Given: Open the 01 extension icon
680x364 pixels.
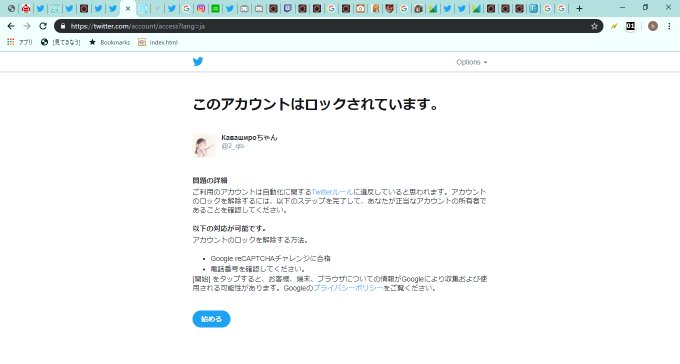Looking at the screenshot, I should point(631,26).
